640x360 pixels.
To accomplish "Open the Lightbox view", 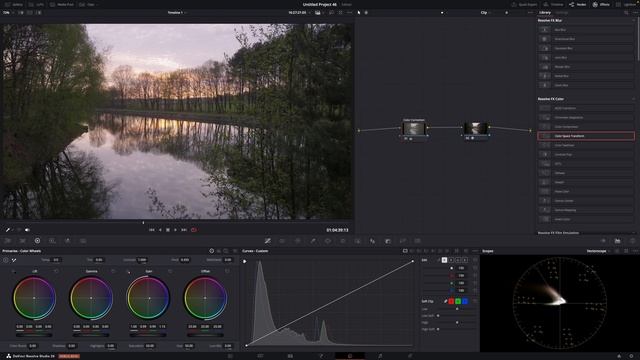I will [x=627, y=4].
